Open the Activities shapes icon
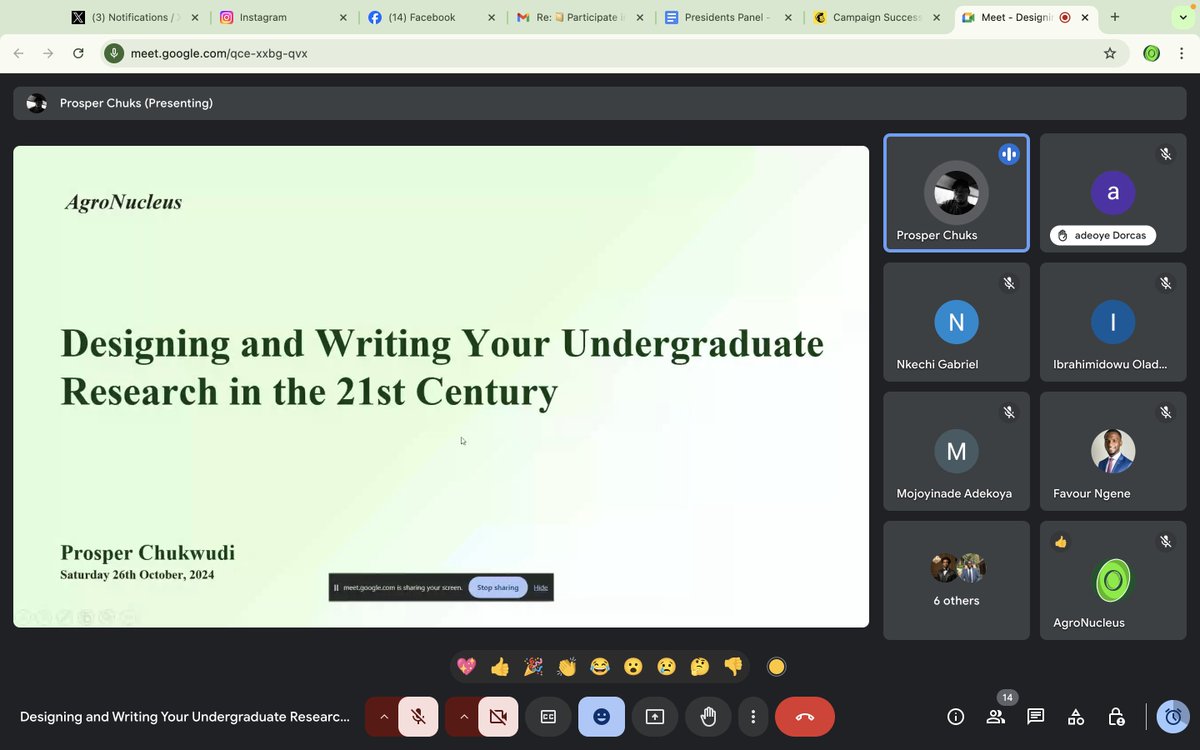Viewport: 1200px width, 750px height. click(1076, 716)
